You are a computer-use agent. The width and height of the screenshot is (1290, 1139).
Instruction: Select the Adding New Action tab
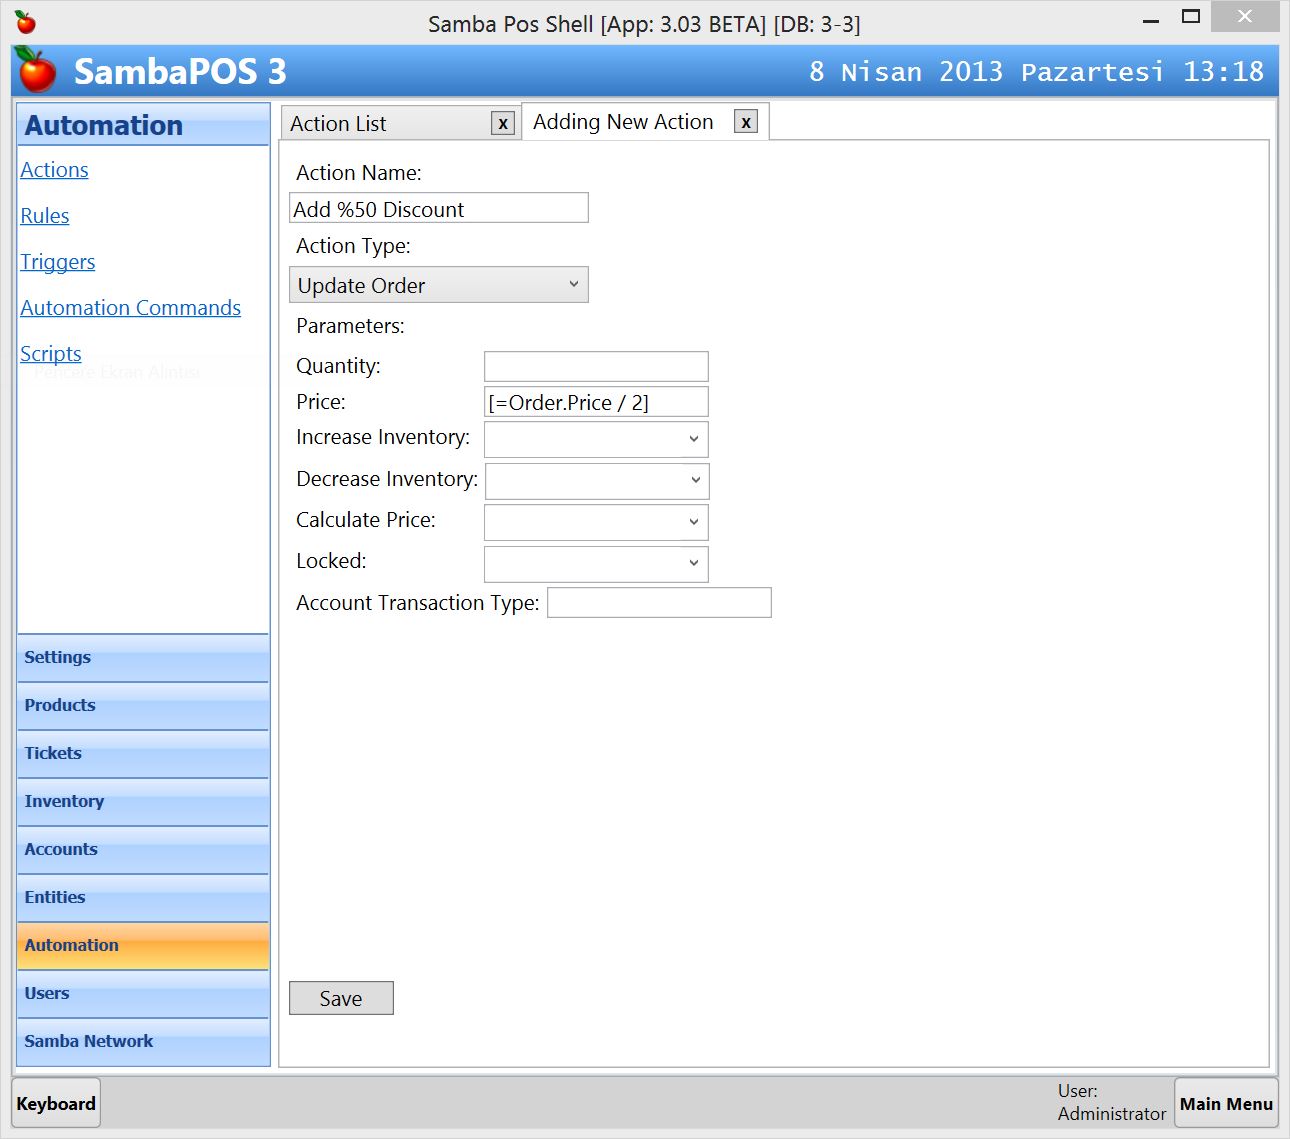pos(623,122)
